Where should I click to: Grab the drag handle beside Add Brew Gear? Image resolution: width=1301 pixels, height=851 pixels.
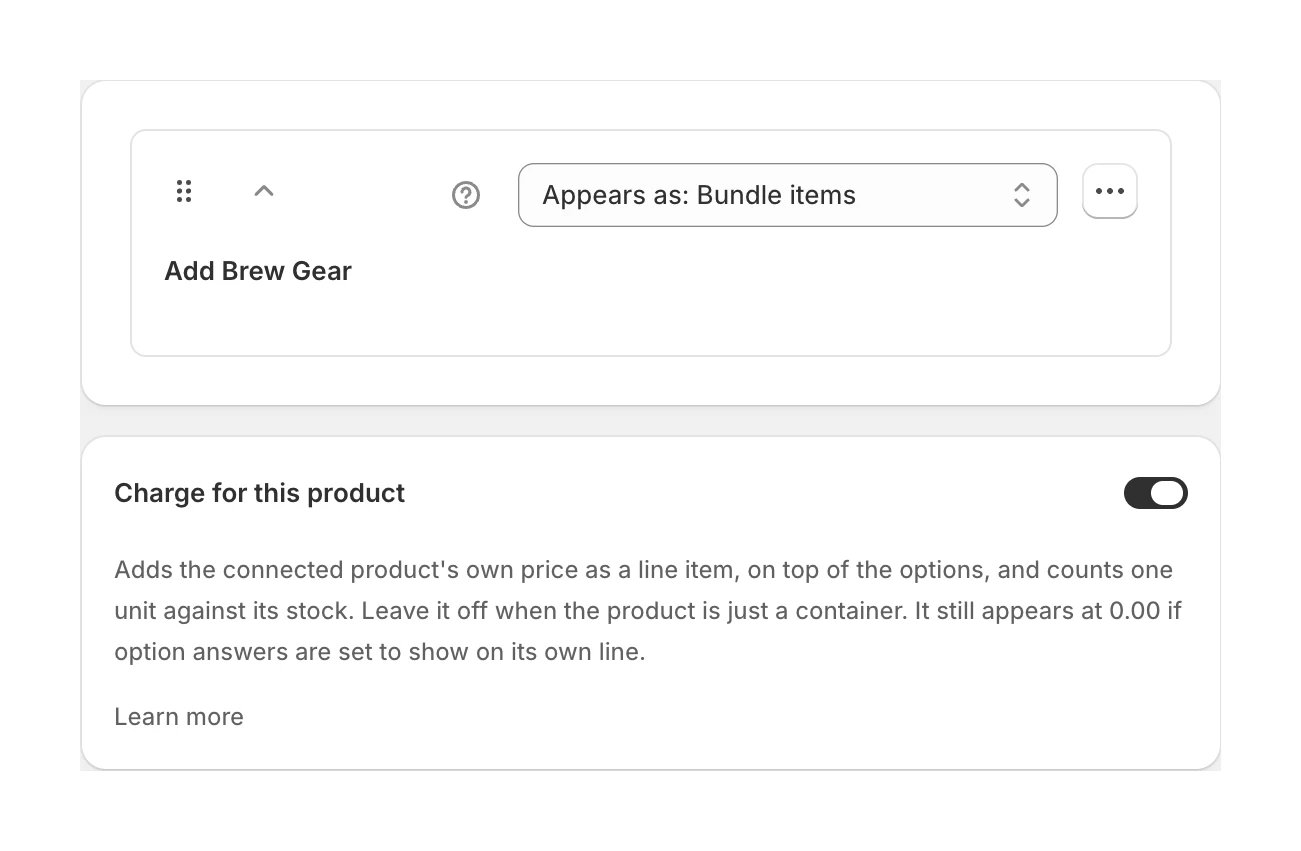click(x=183, y=191)
